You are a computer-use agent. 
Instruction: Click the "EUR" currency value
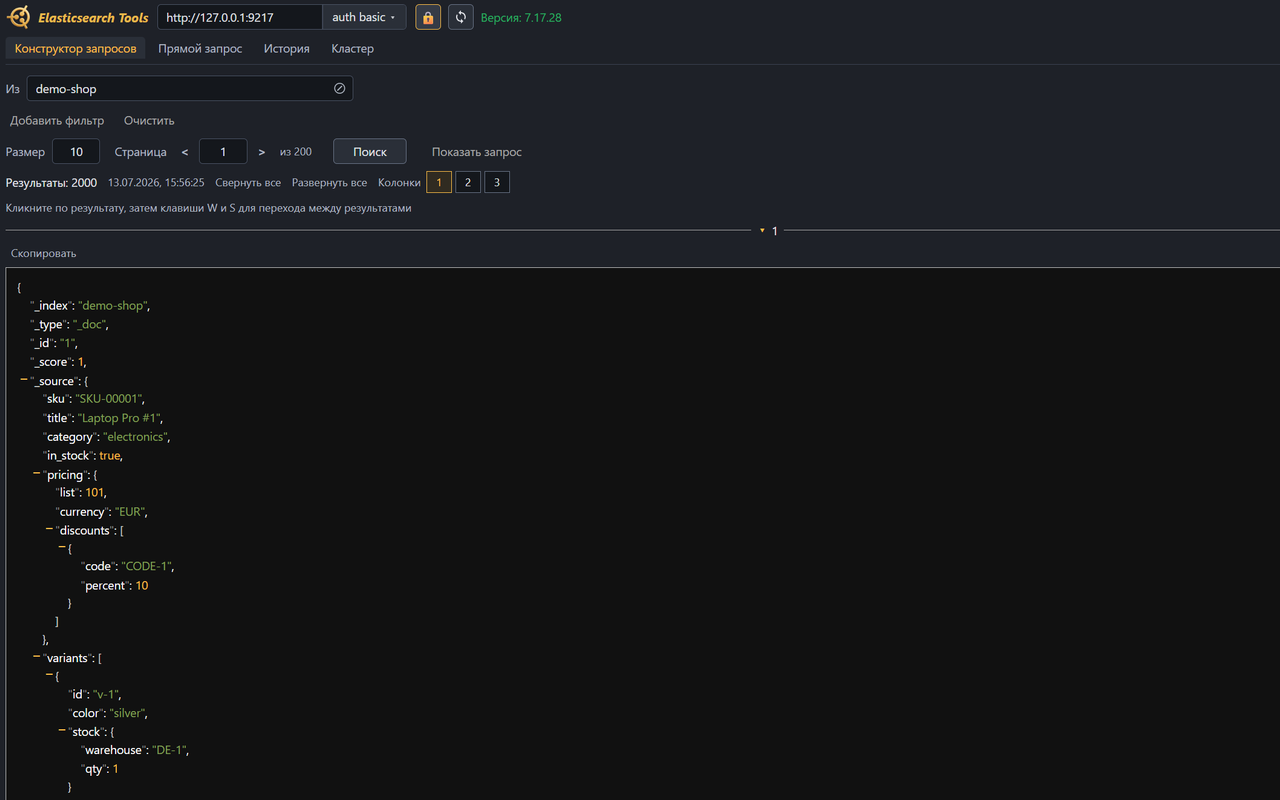pos(130,512)
